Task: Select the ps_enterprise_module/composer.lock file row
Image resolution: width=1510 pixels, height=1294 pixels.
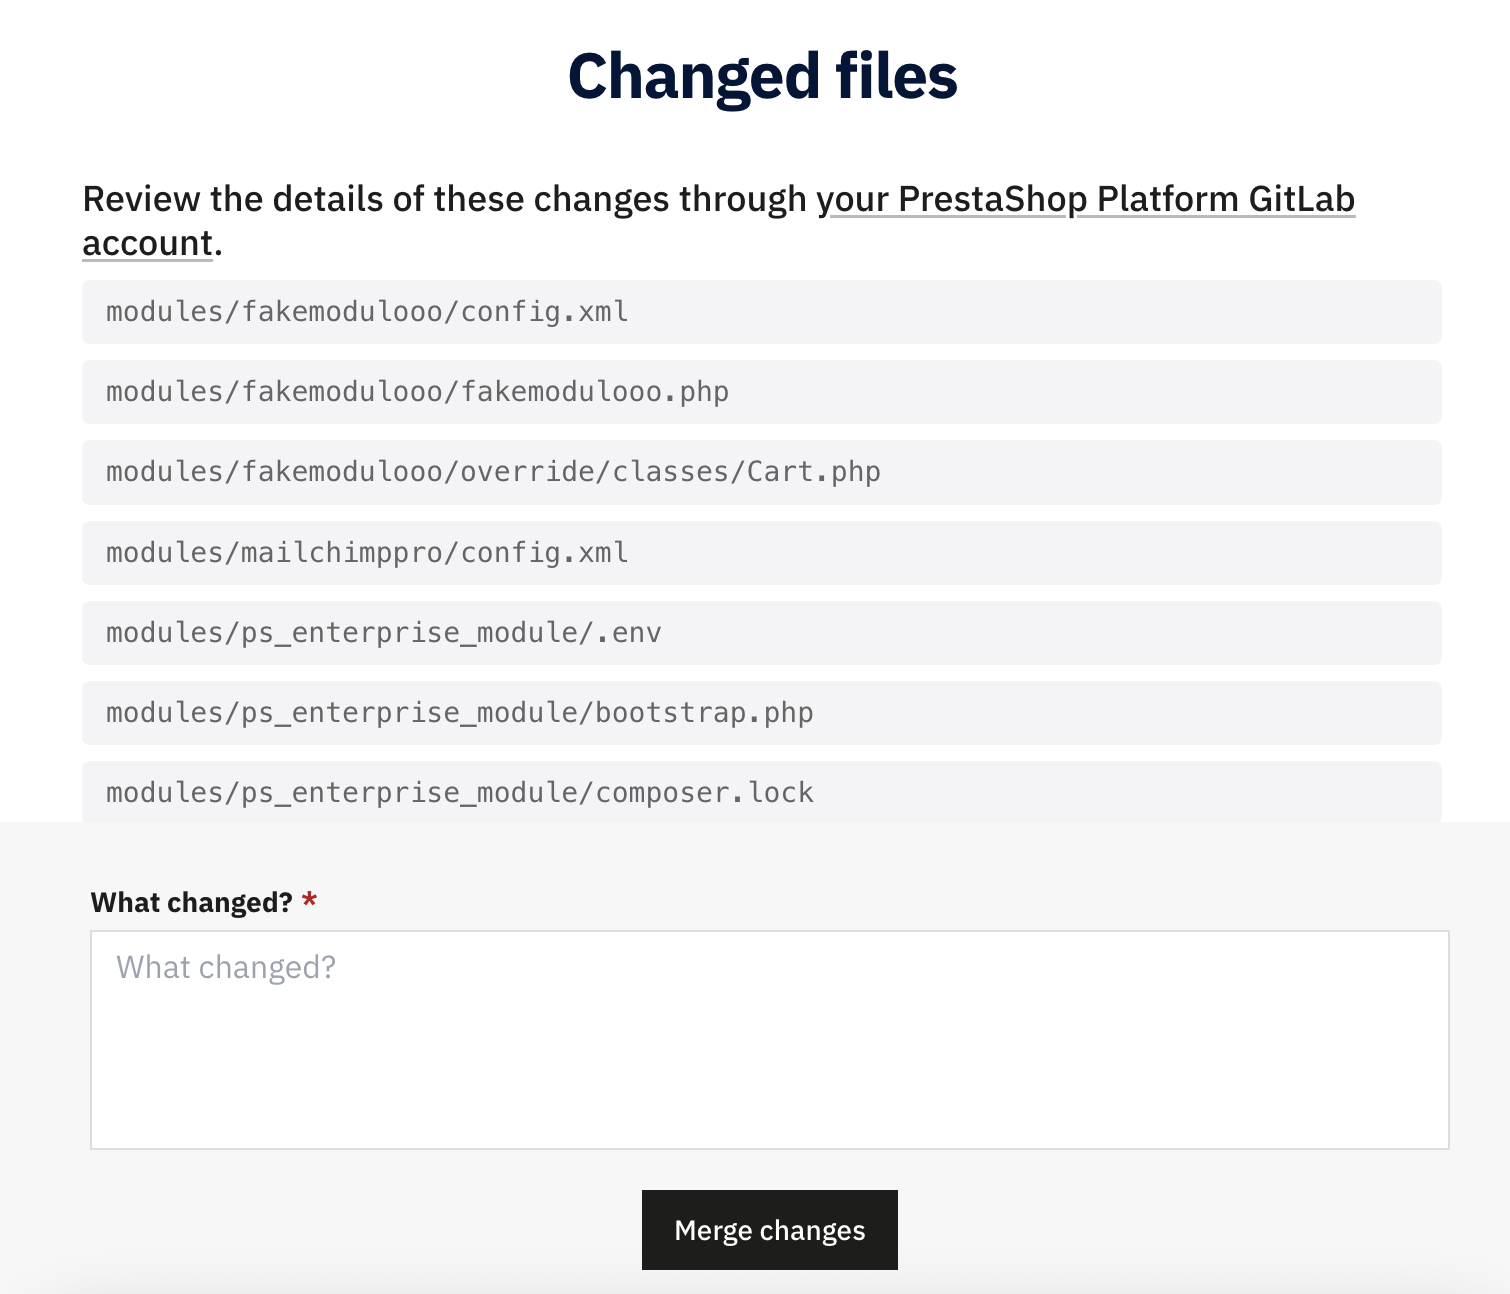Action: (761, 792)
